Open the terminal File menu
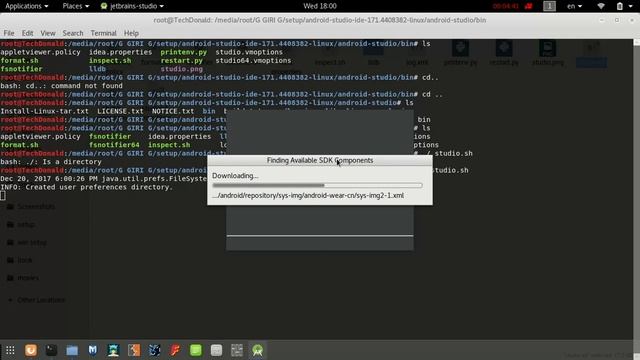This screenshot has height=360, width=640. tap(9, 33)
